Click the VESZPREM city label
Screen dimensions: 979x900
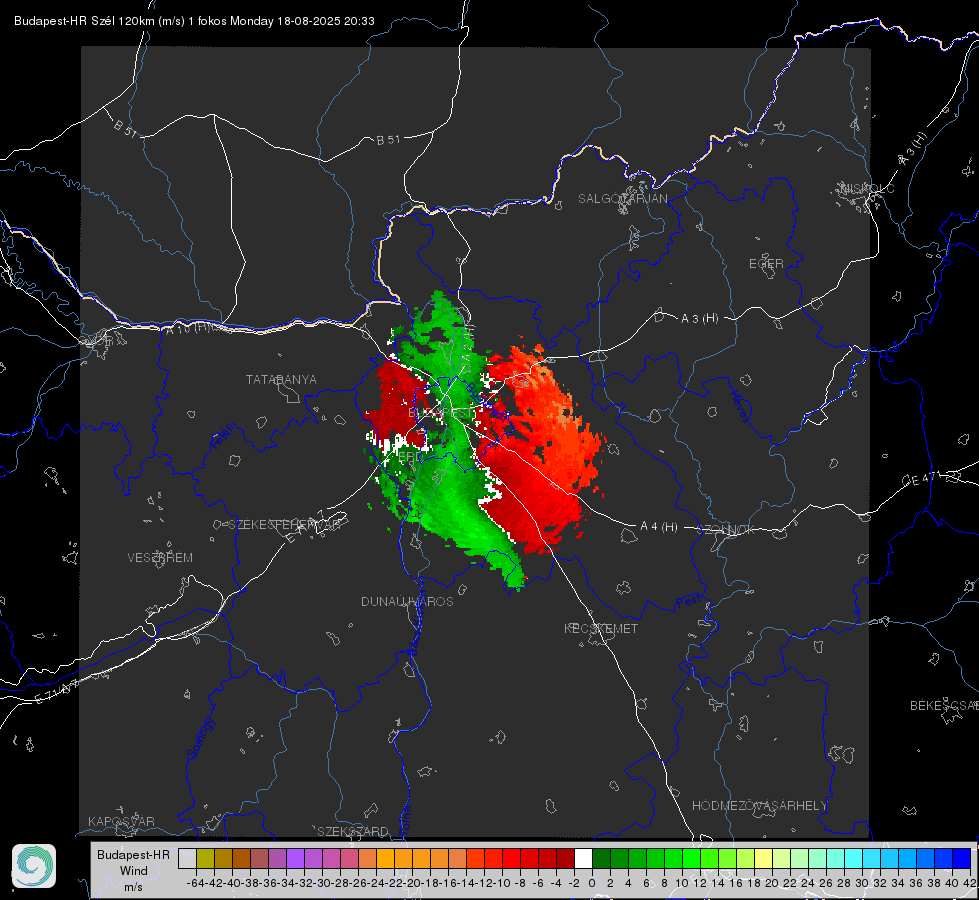point(160,558)
